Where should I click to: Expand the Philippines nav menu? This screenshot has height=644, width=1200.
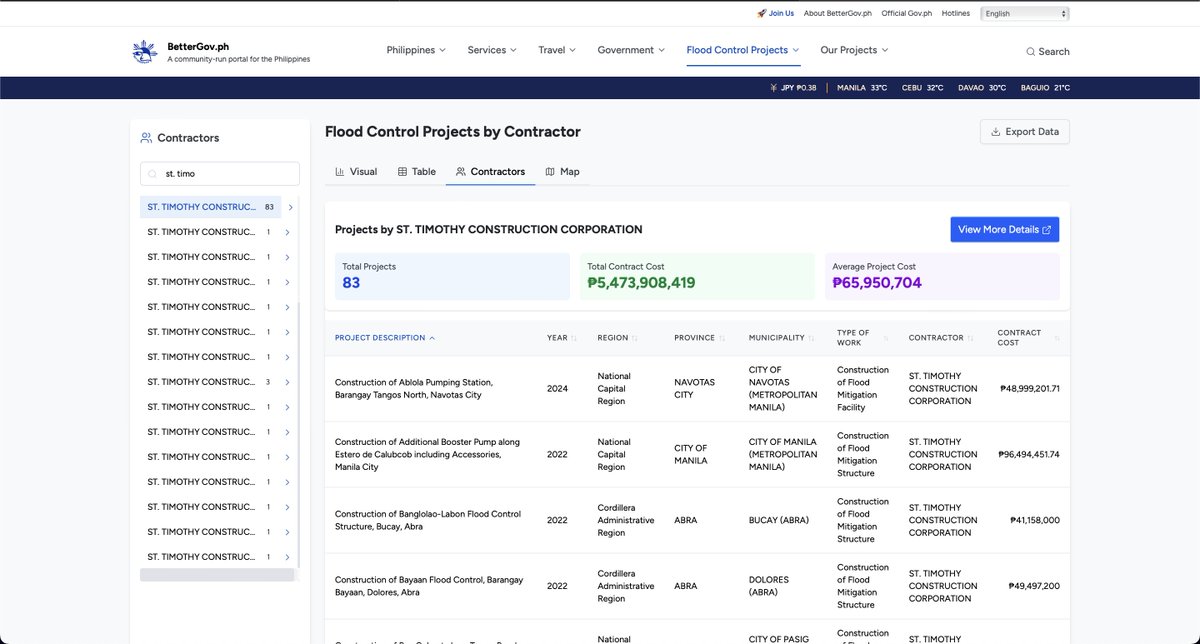click(x=416, y=50)
